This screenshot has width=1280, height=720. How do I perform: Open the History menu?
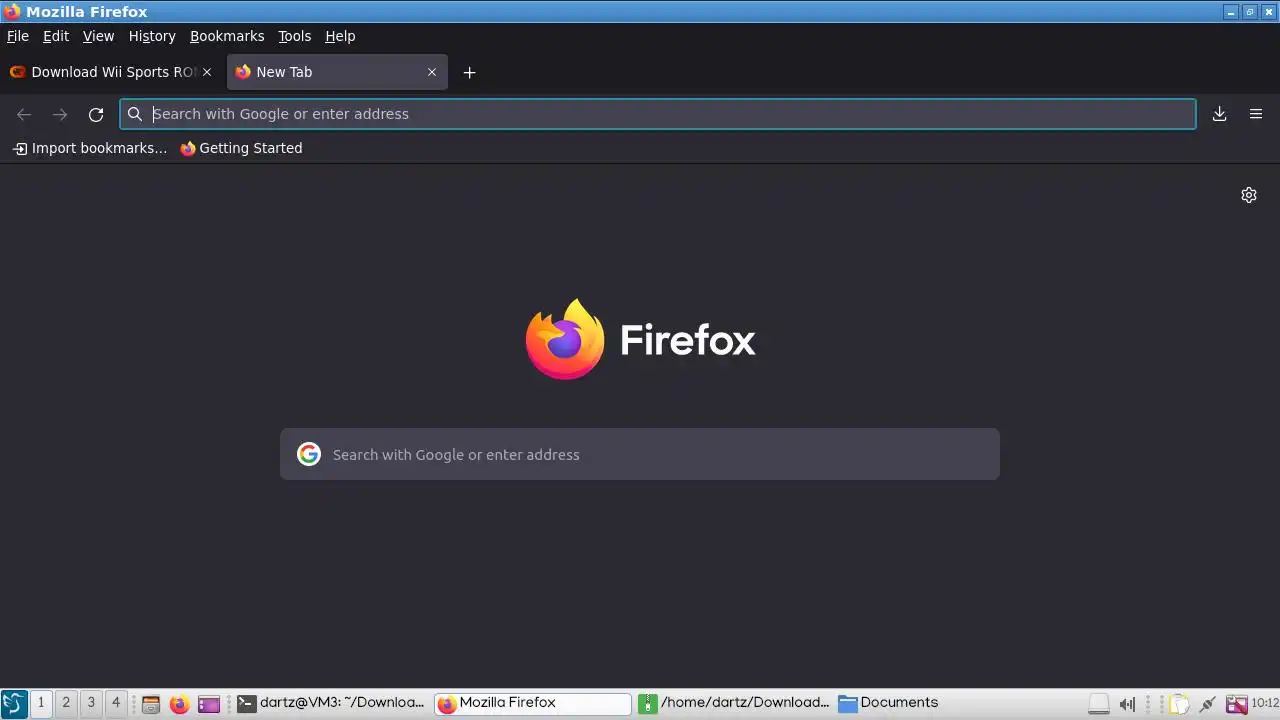coord(152,36)
